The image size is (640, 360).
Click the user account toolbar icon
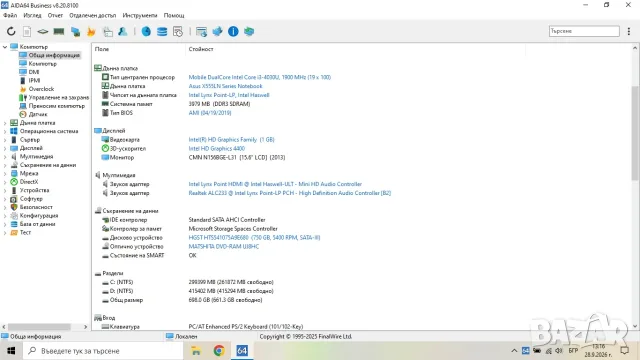coord(122,31)
